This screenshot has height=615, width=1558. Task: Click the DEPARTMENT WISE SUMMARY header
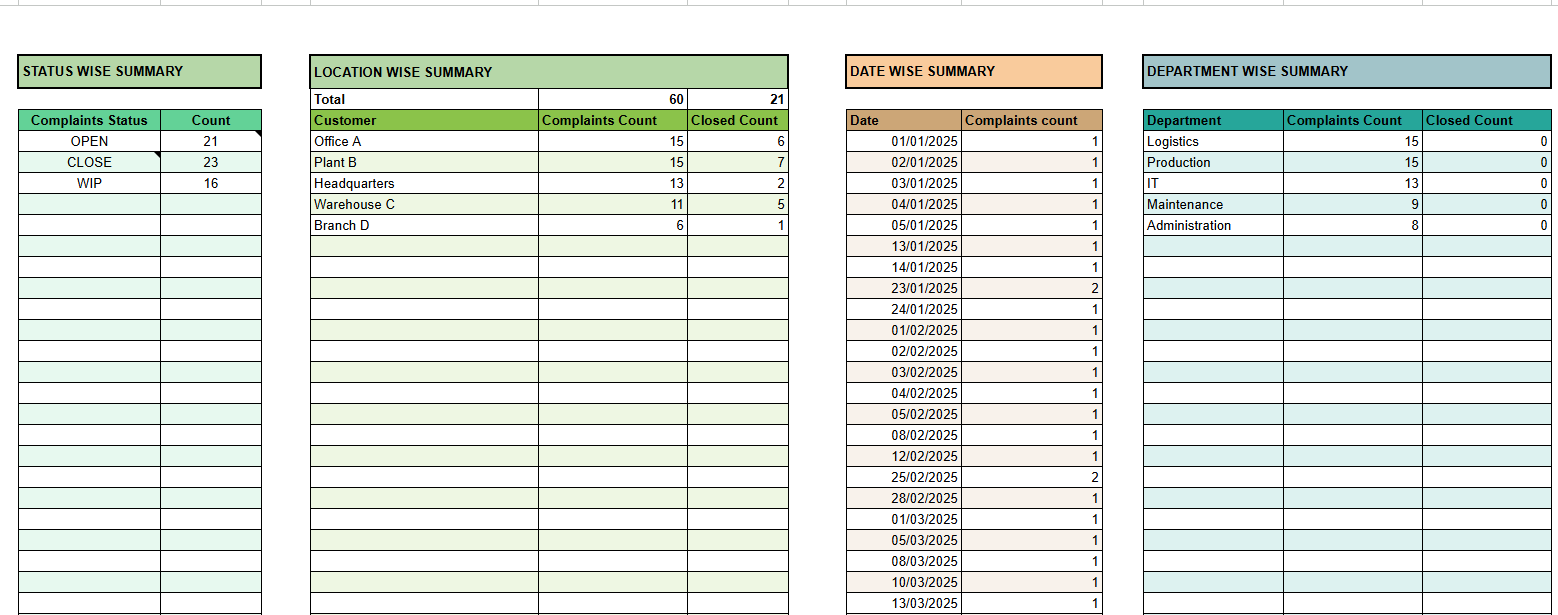point(1346,72)
